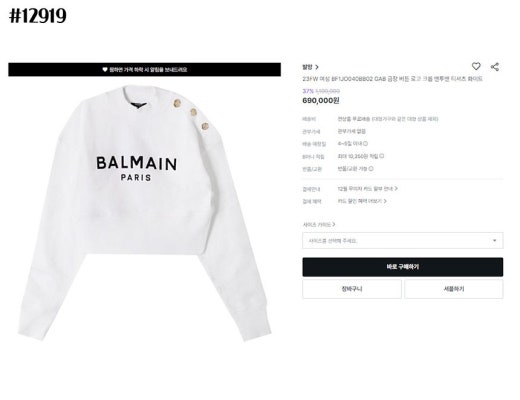Screen dimensions: 520x400
Task: Click the 선물하기 gift button
Action: click(454, 289)
